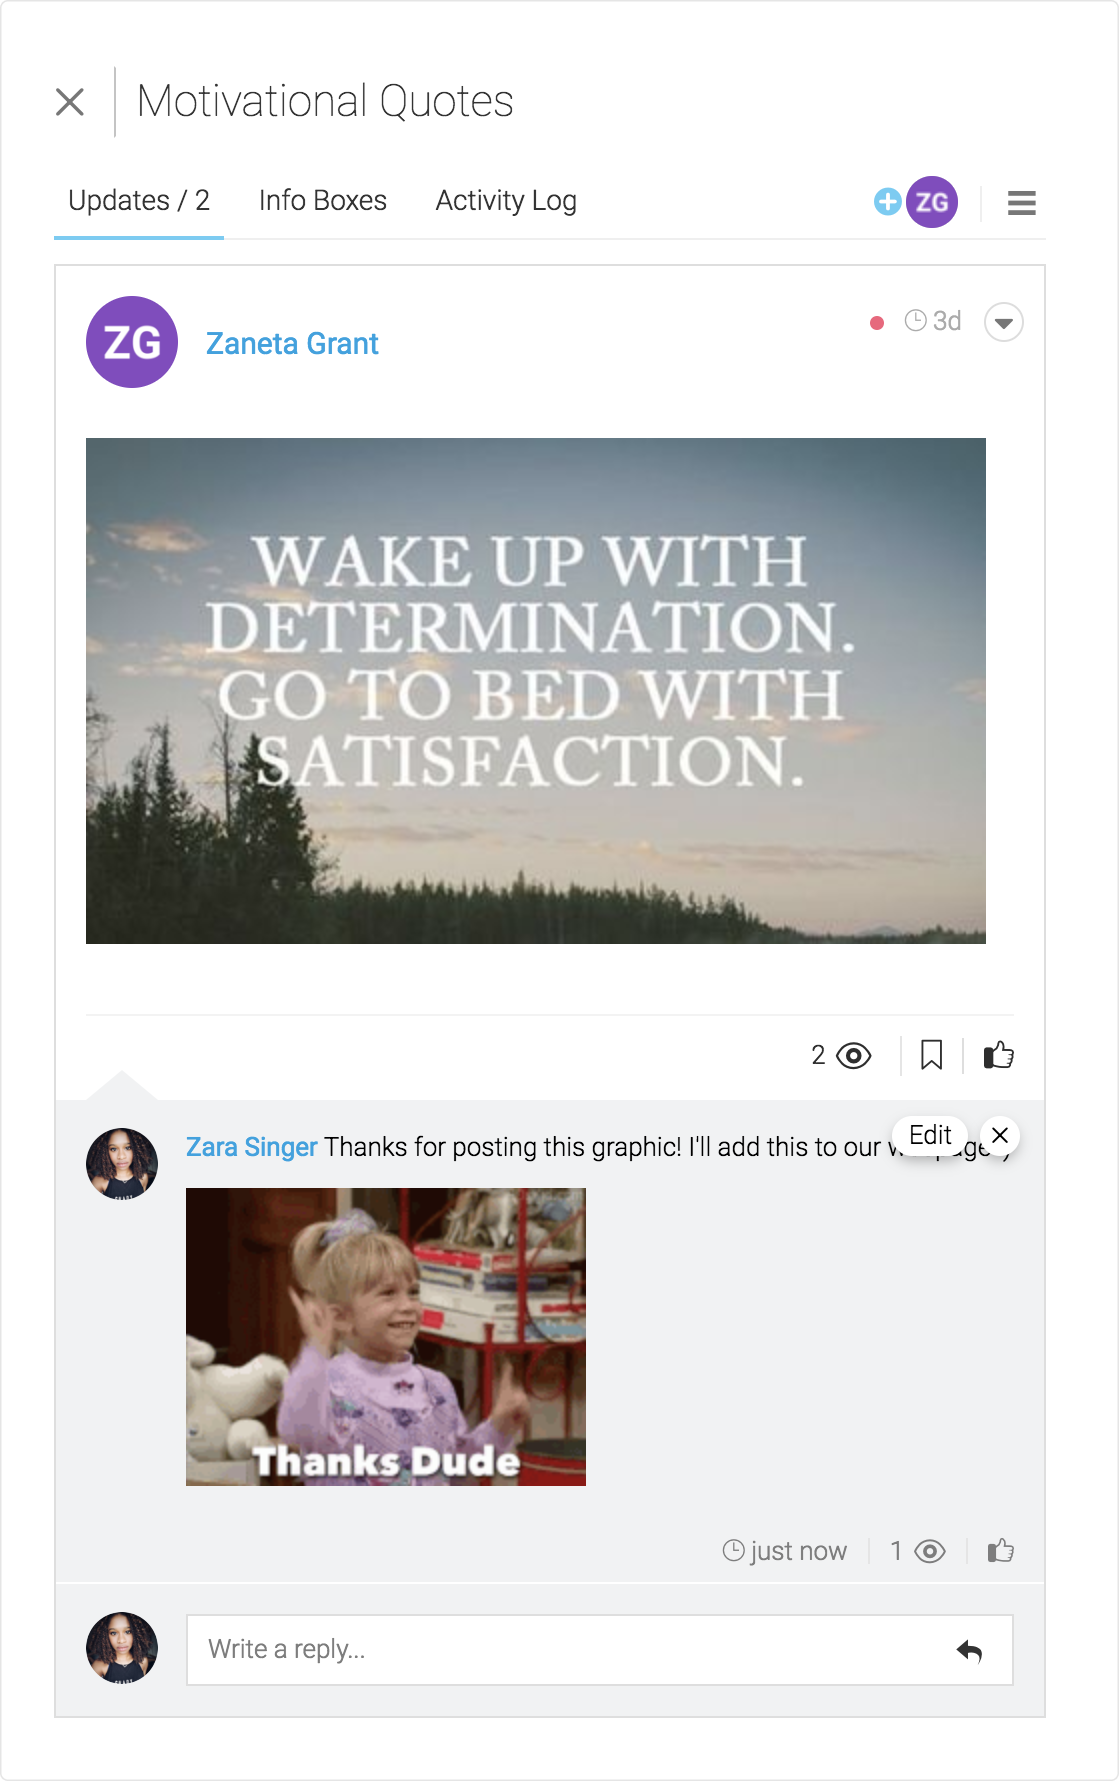
Task: View who has seen the main update
Action: point(842,1056)
